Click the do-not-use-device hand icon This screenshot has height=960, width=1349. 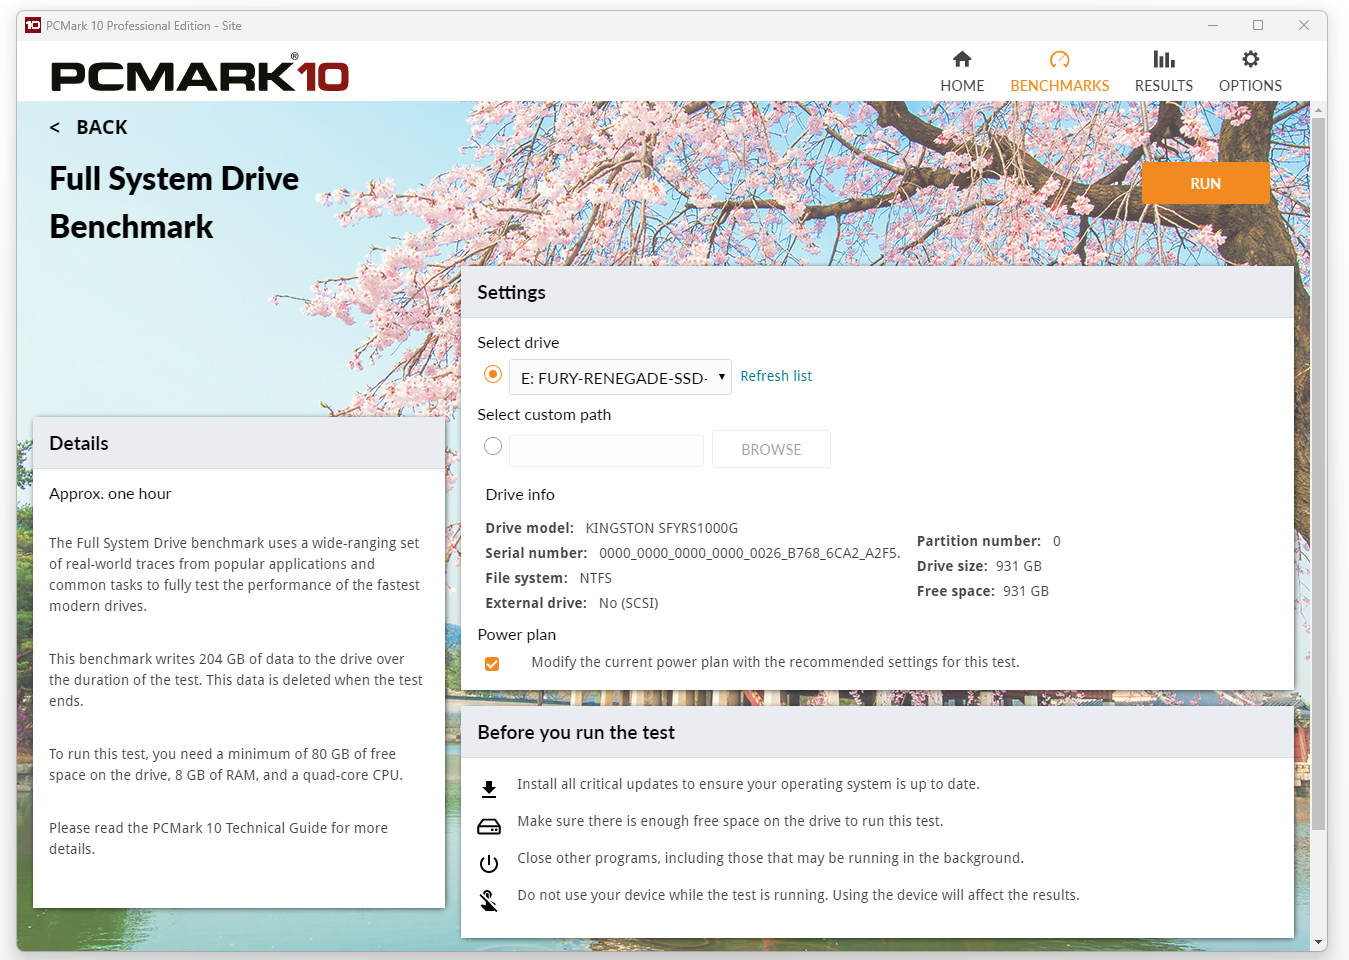[x=489, y=901]
